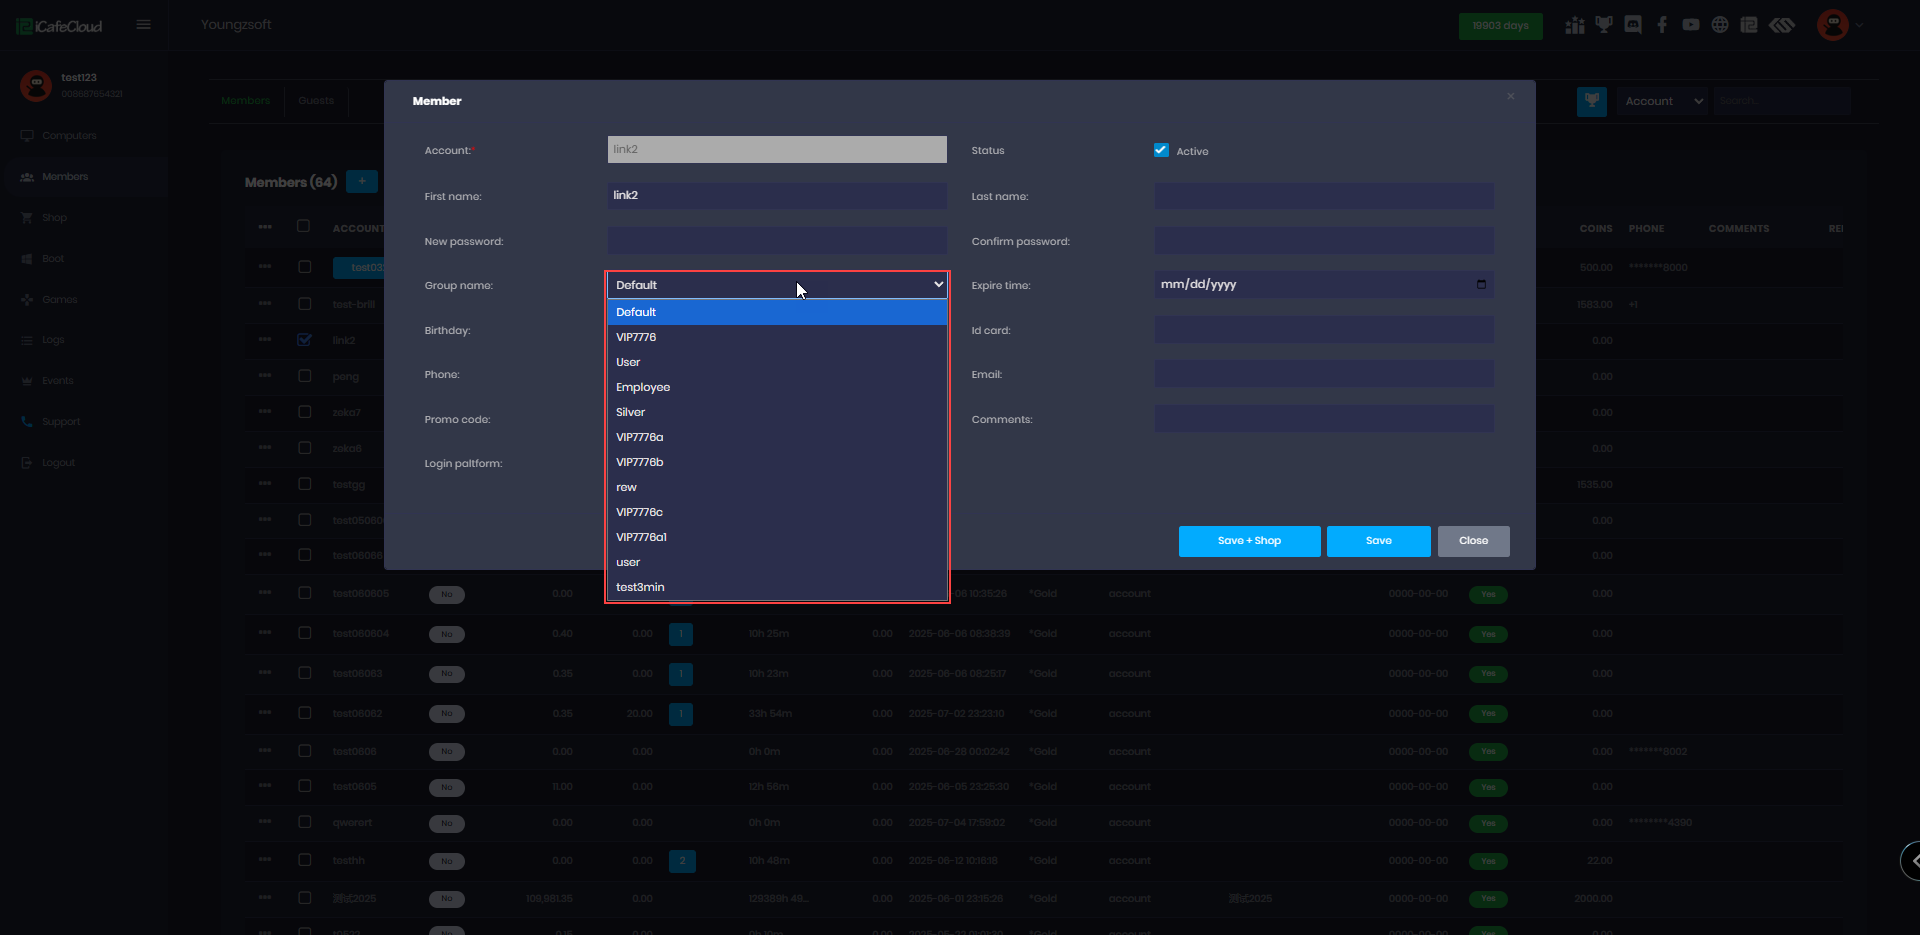Click the Facebook icon in top bar
Viewport: 1920px width, 935px height.
(x=1662, y=25)
